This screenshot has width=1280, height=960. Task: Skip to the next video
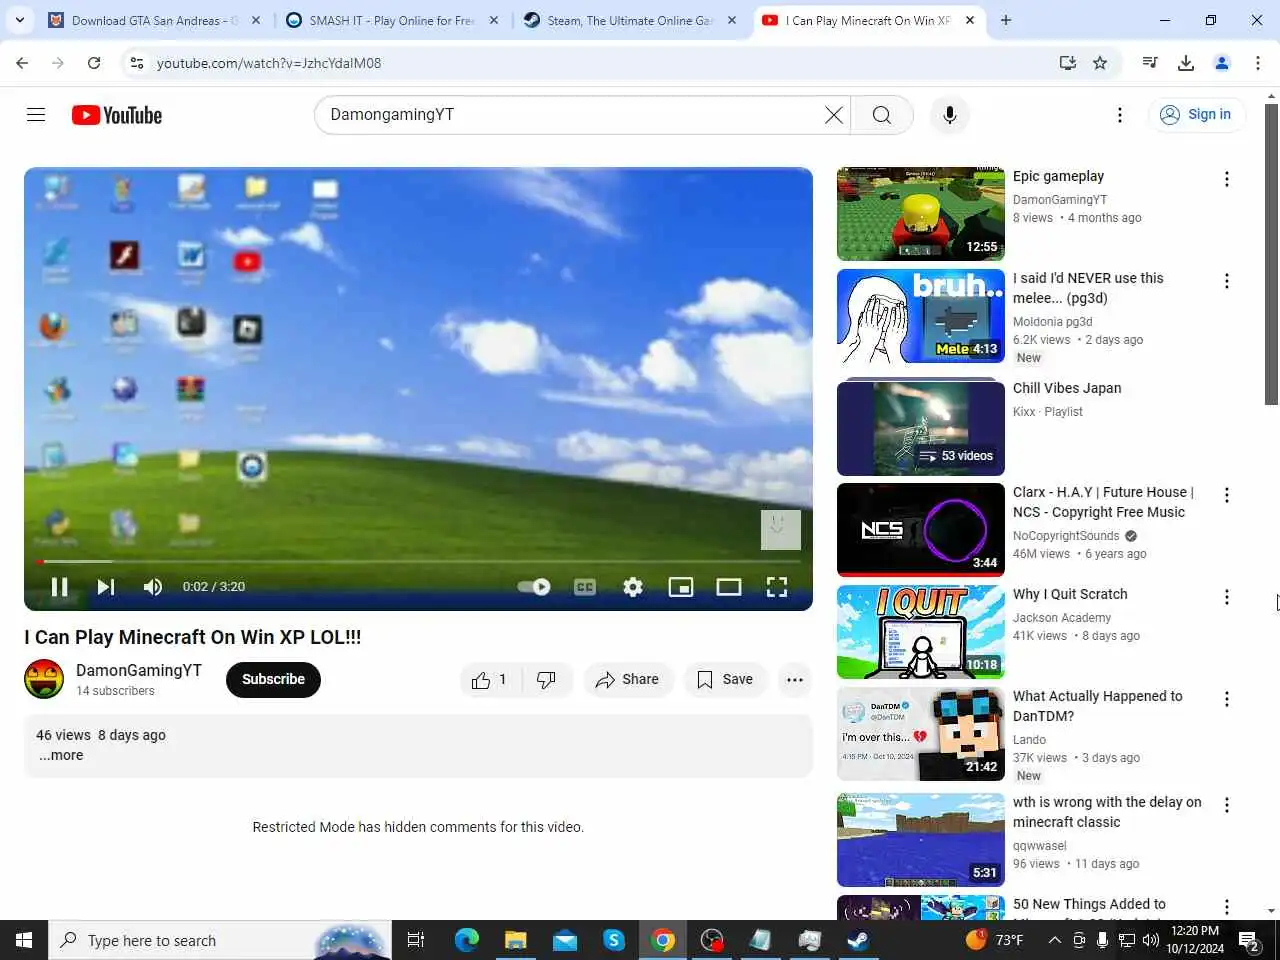[106, 587]
